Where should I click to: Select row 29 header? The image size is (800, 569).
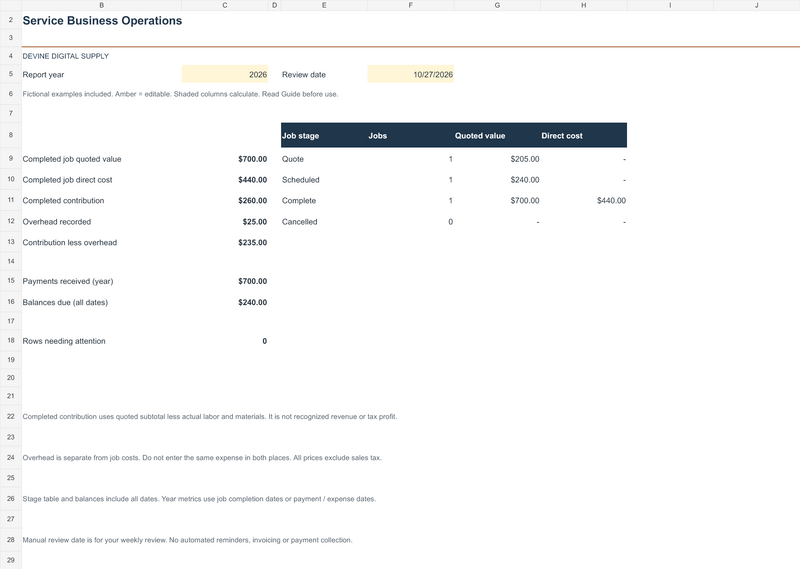pyautogui.click(x=11, y=560)
